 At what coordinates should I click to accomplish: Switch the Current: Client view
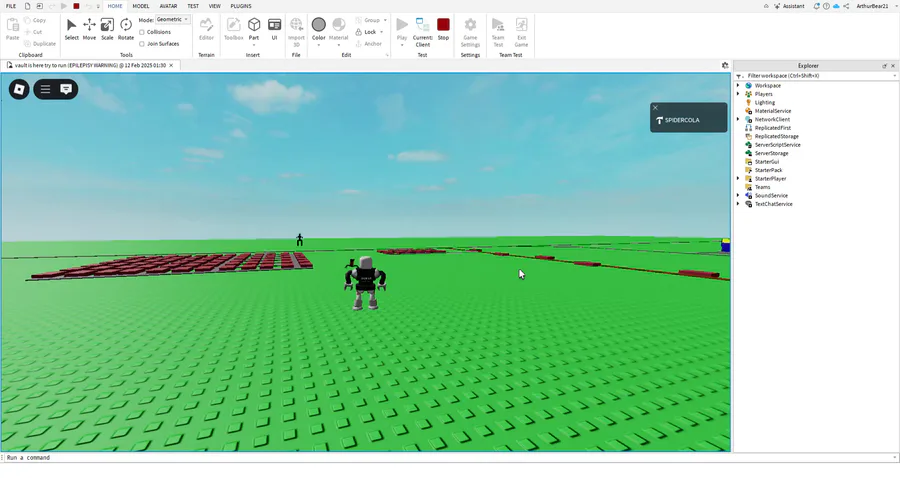tap(422, 32)
